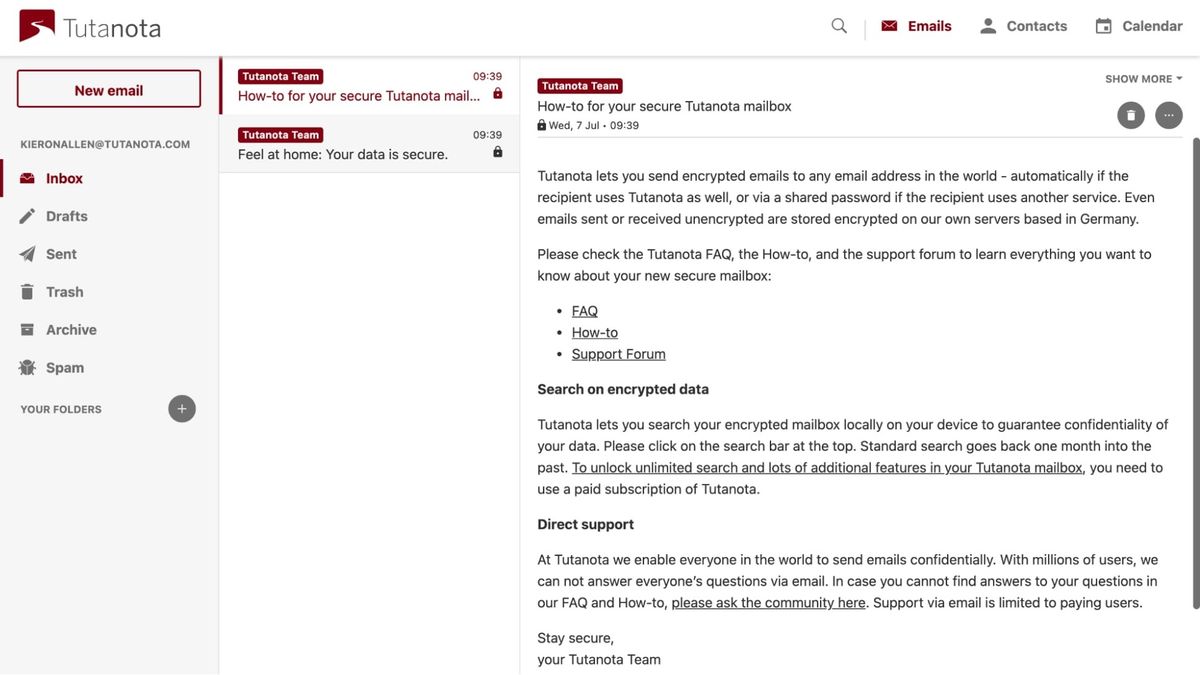Select the Drafts pencil icon
This screenshot has width=1200, height=675.
tap(27, 214)
